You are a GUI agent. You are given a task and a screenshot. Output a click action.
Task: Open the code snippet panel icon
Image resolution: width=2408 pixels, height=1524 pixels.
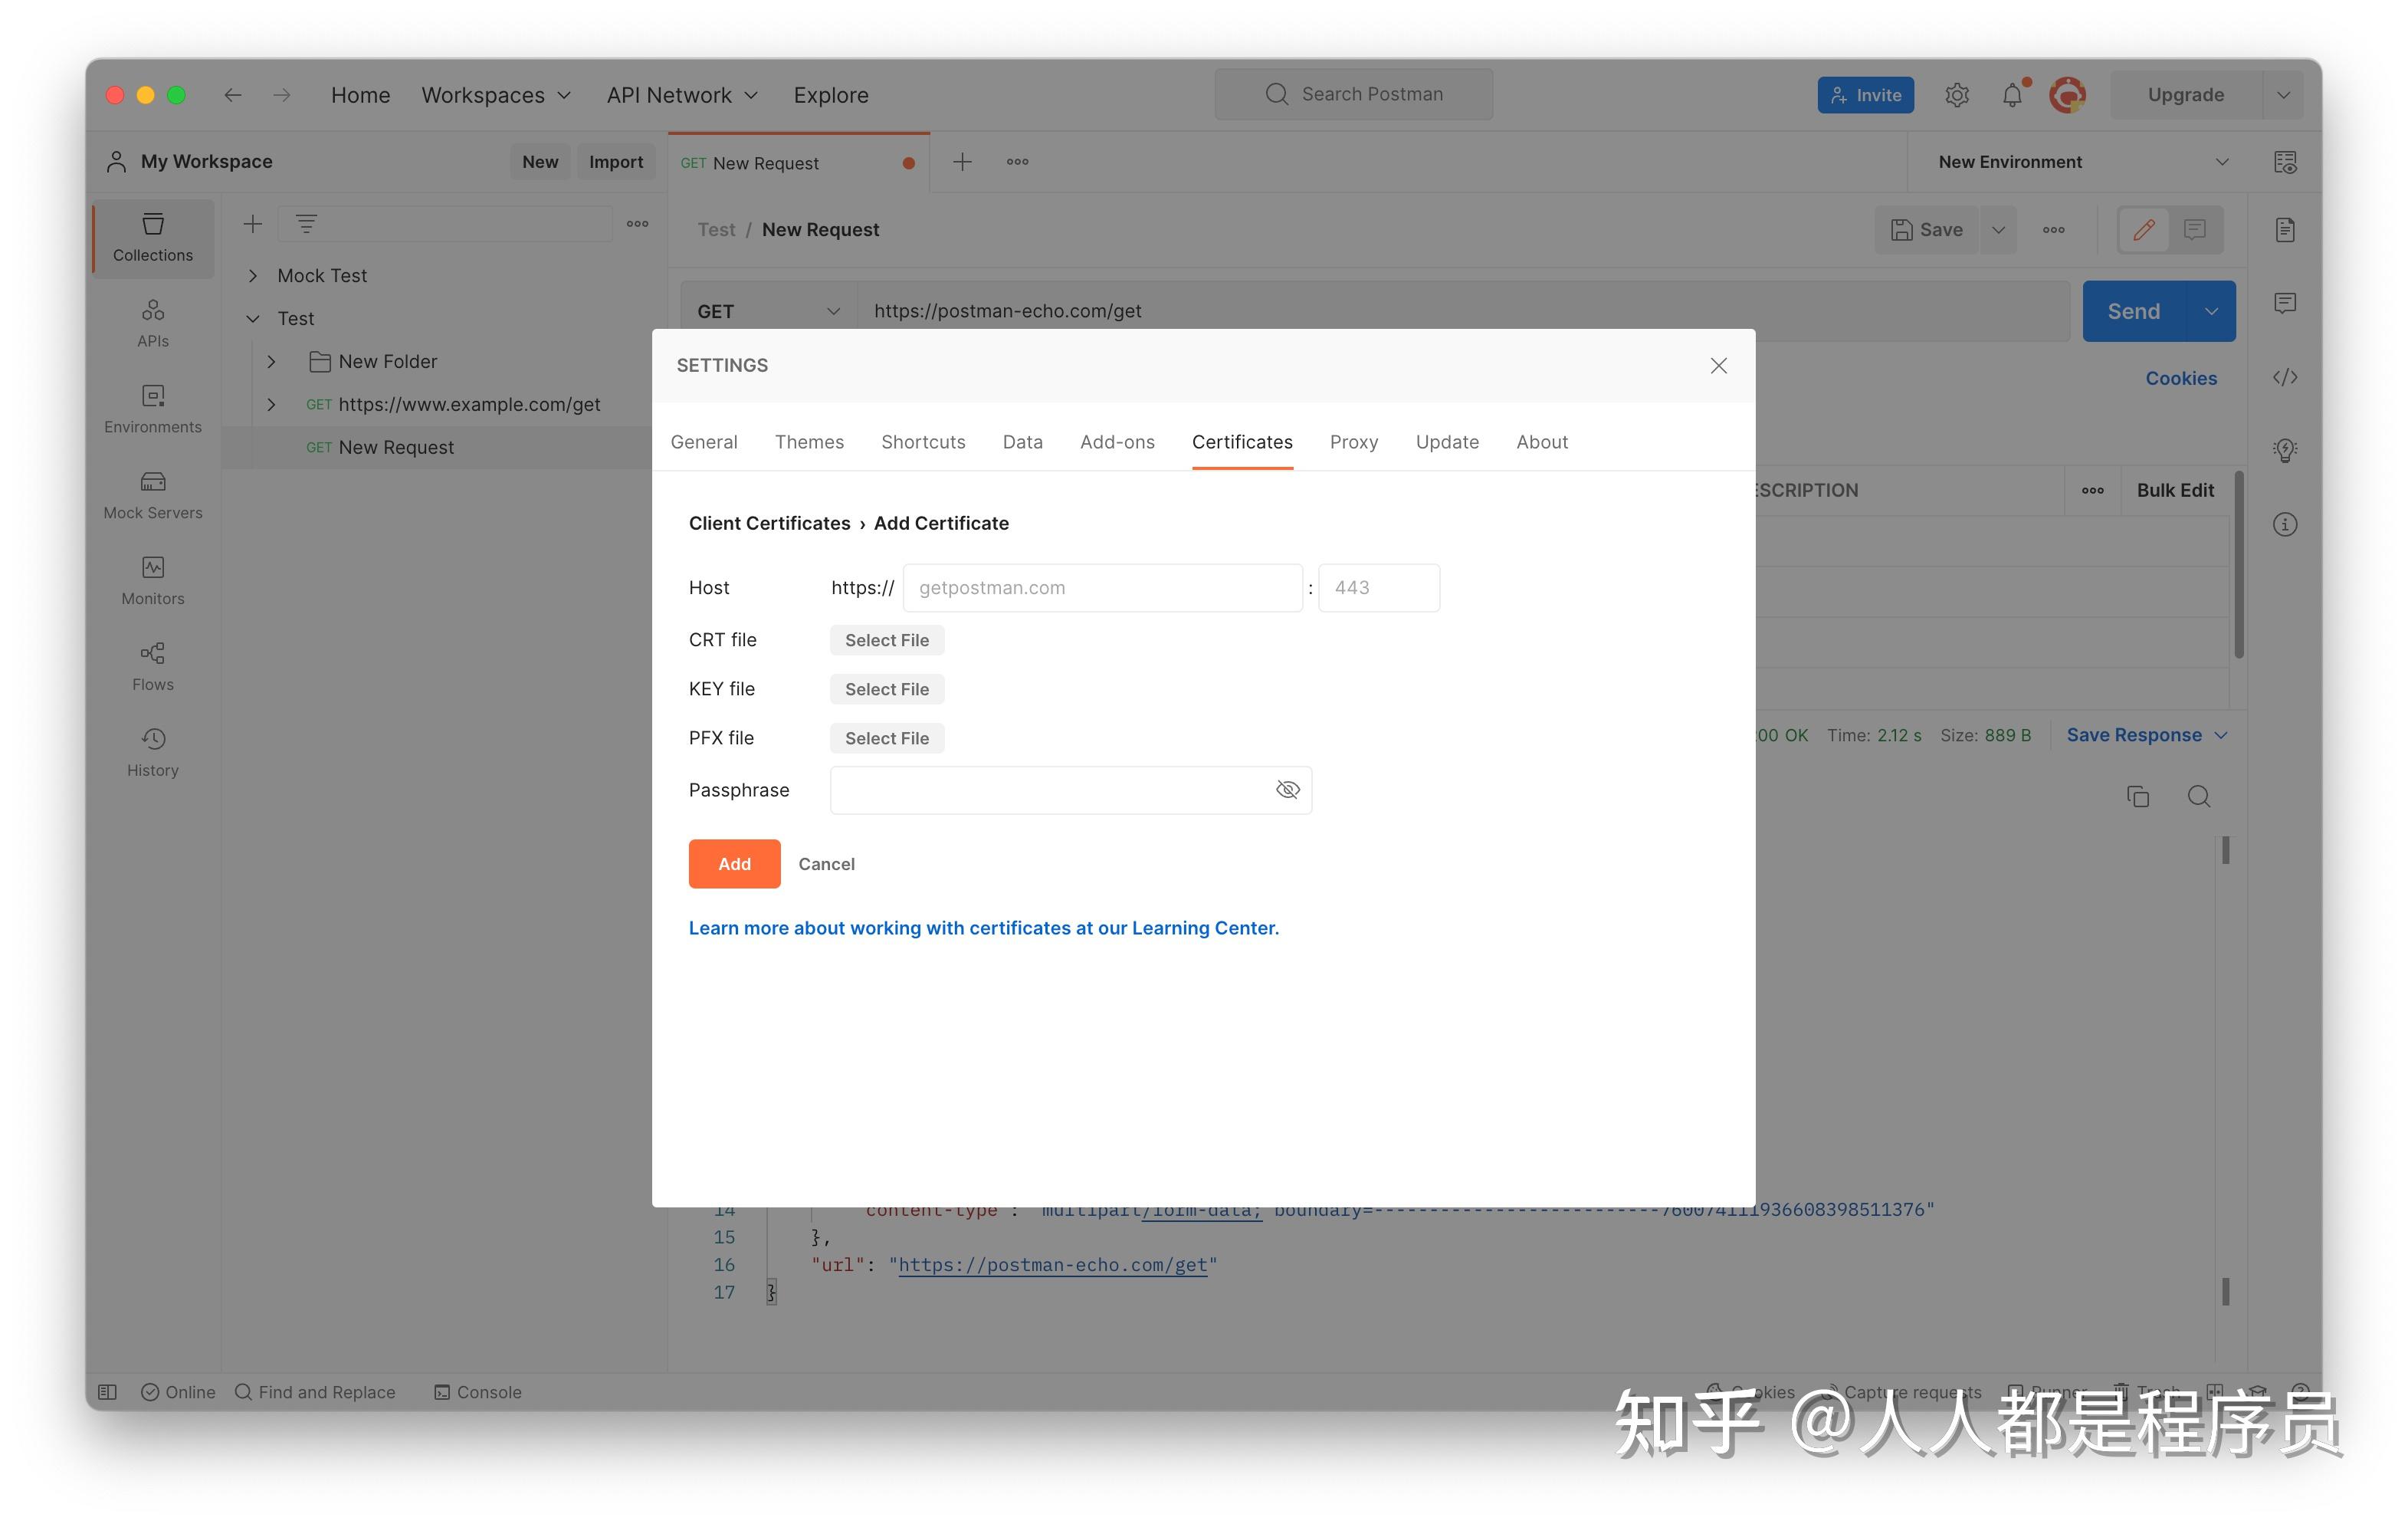click(x=2284, y=377)
